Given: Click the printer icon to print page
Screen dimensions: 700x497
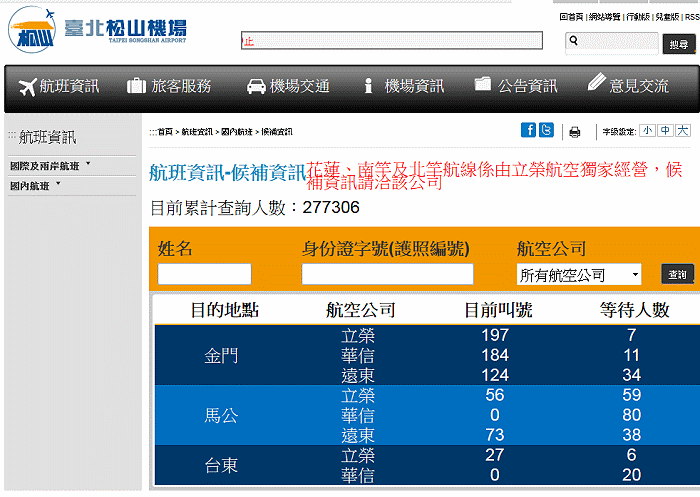Looking at the screenshot, I should (x=575, y=132).
